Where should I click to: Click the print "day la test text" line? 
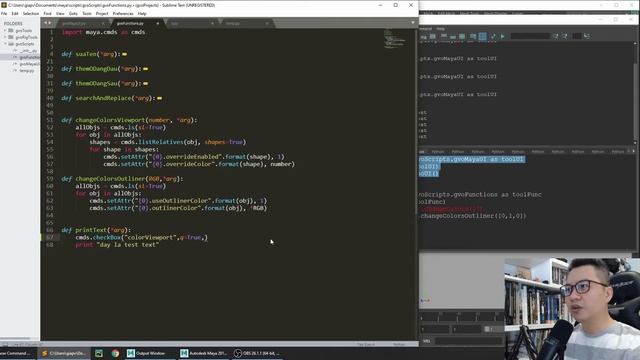pyautogui.click(x=117, y=245)
